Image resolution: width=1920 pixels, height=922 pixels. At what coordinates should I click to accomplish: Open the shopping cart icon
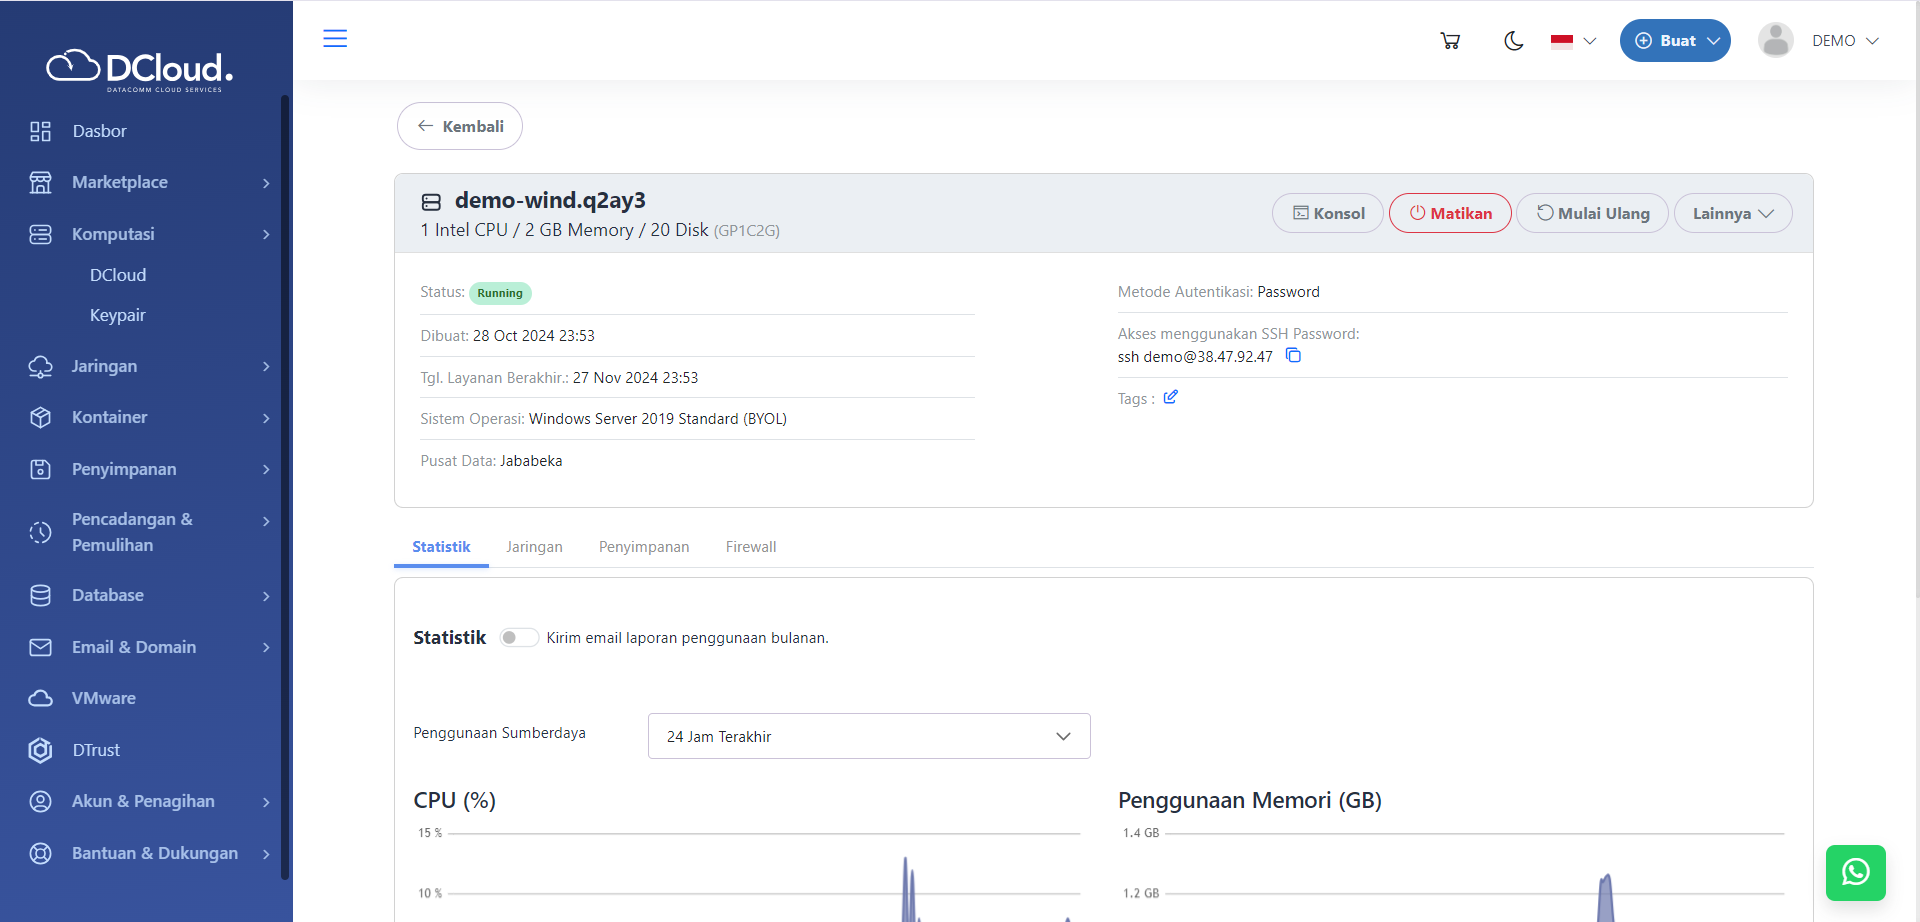pos(1450,41)
